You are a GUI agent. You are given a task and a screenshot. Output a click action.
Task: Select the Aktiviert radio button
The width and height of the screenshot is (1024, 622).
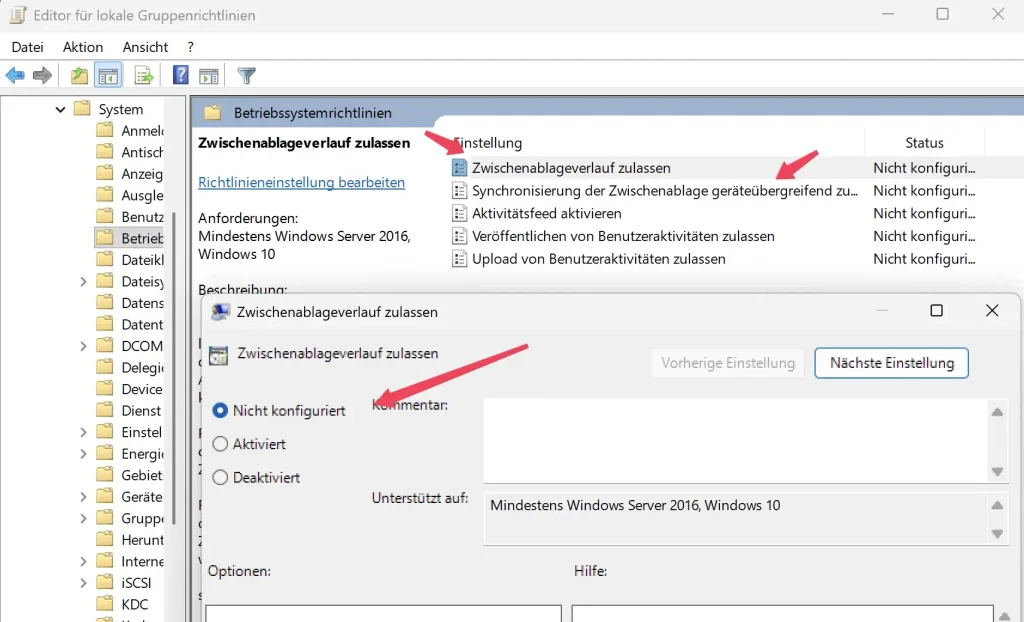coord(220,444)
